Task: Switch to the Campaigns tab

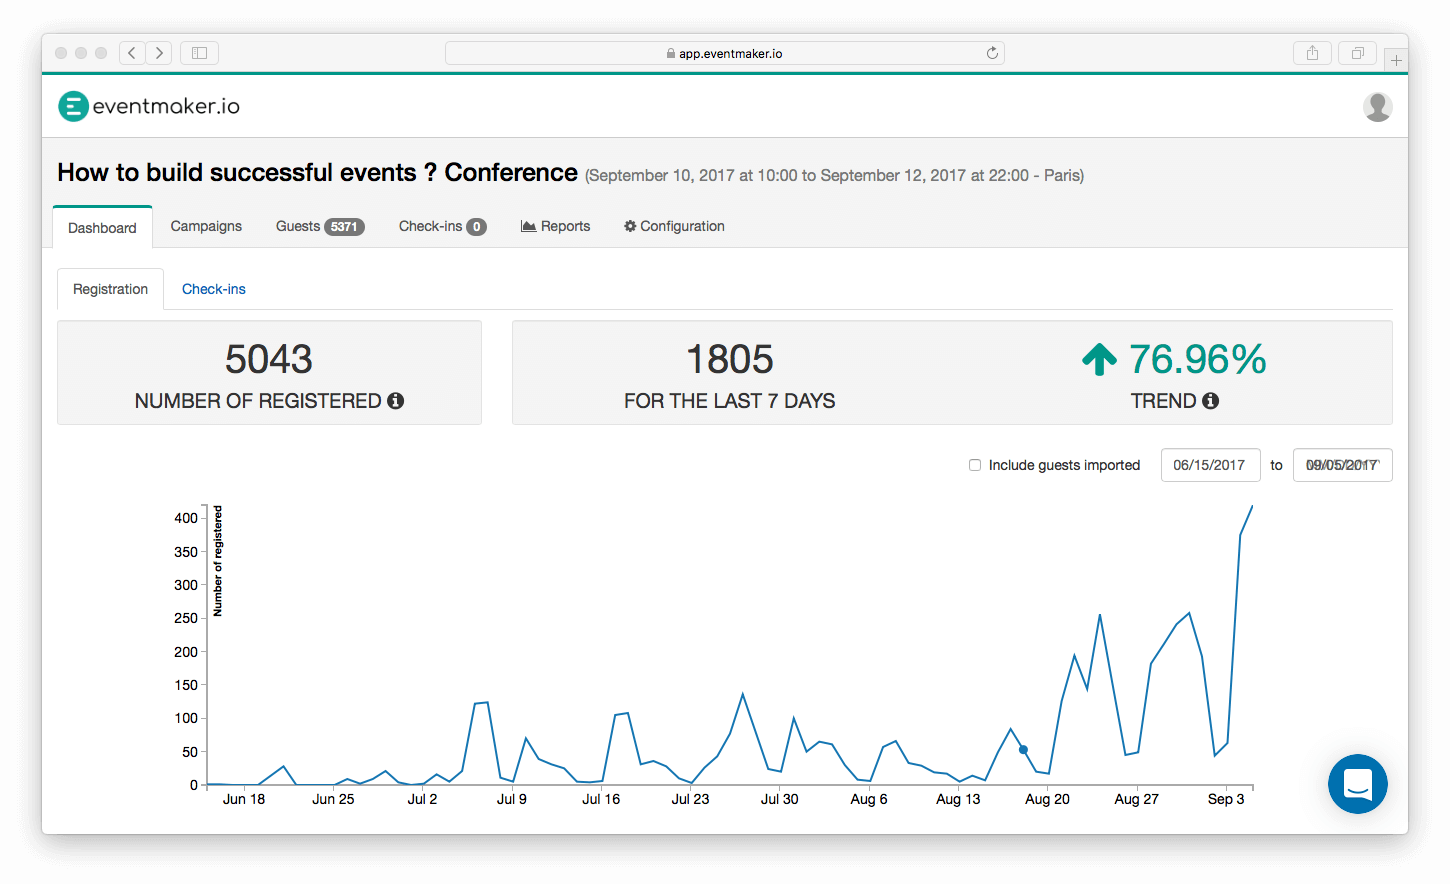Action: (206, 226)
